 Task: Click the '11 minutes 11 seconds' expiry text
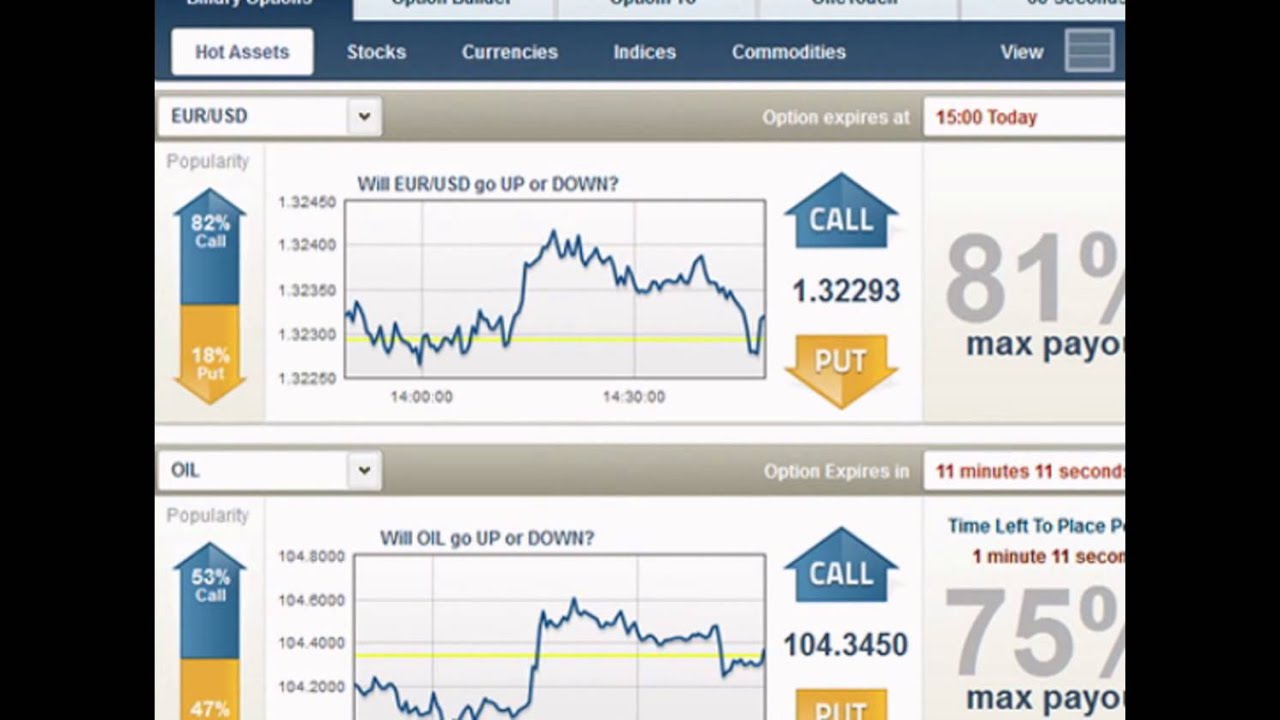1030,471
